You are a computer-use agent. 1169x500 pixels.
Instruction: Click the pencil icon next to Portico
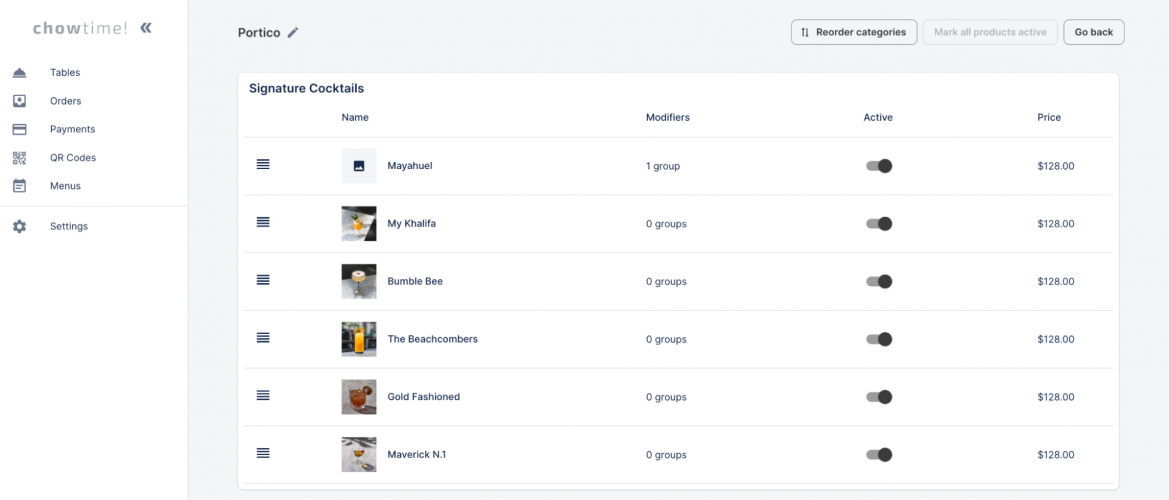tap(293, 33)
